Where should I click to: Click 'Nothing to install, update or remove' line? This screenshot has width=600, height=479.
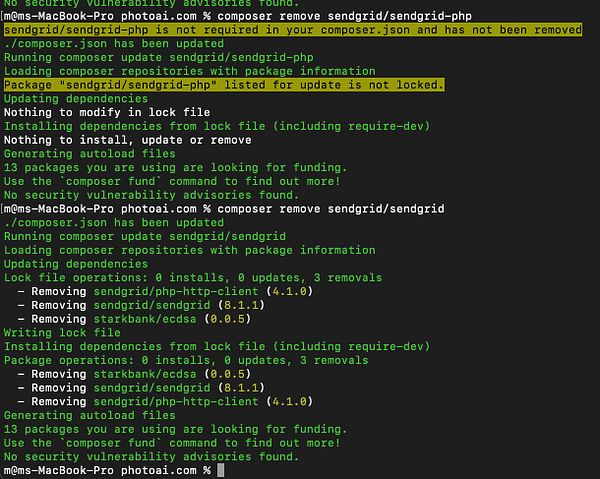(x=128, y=140)
